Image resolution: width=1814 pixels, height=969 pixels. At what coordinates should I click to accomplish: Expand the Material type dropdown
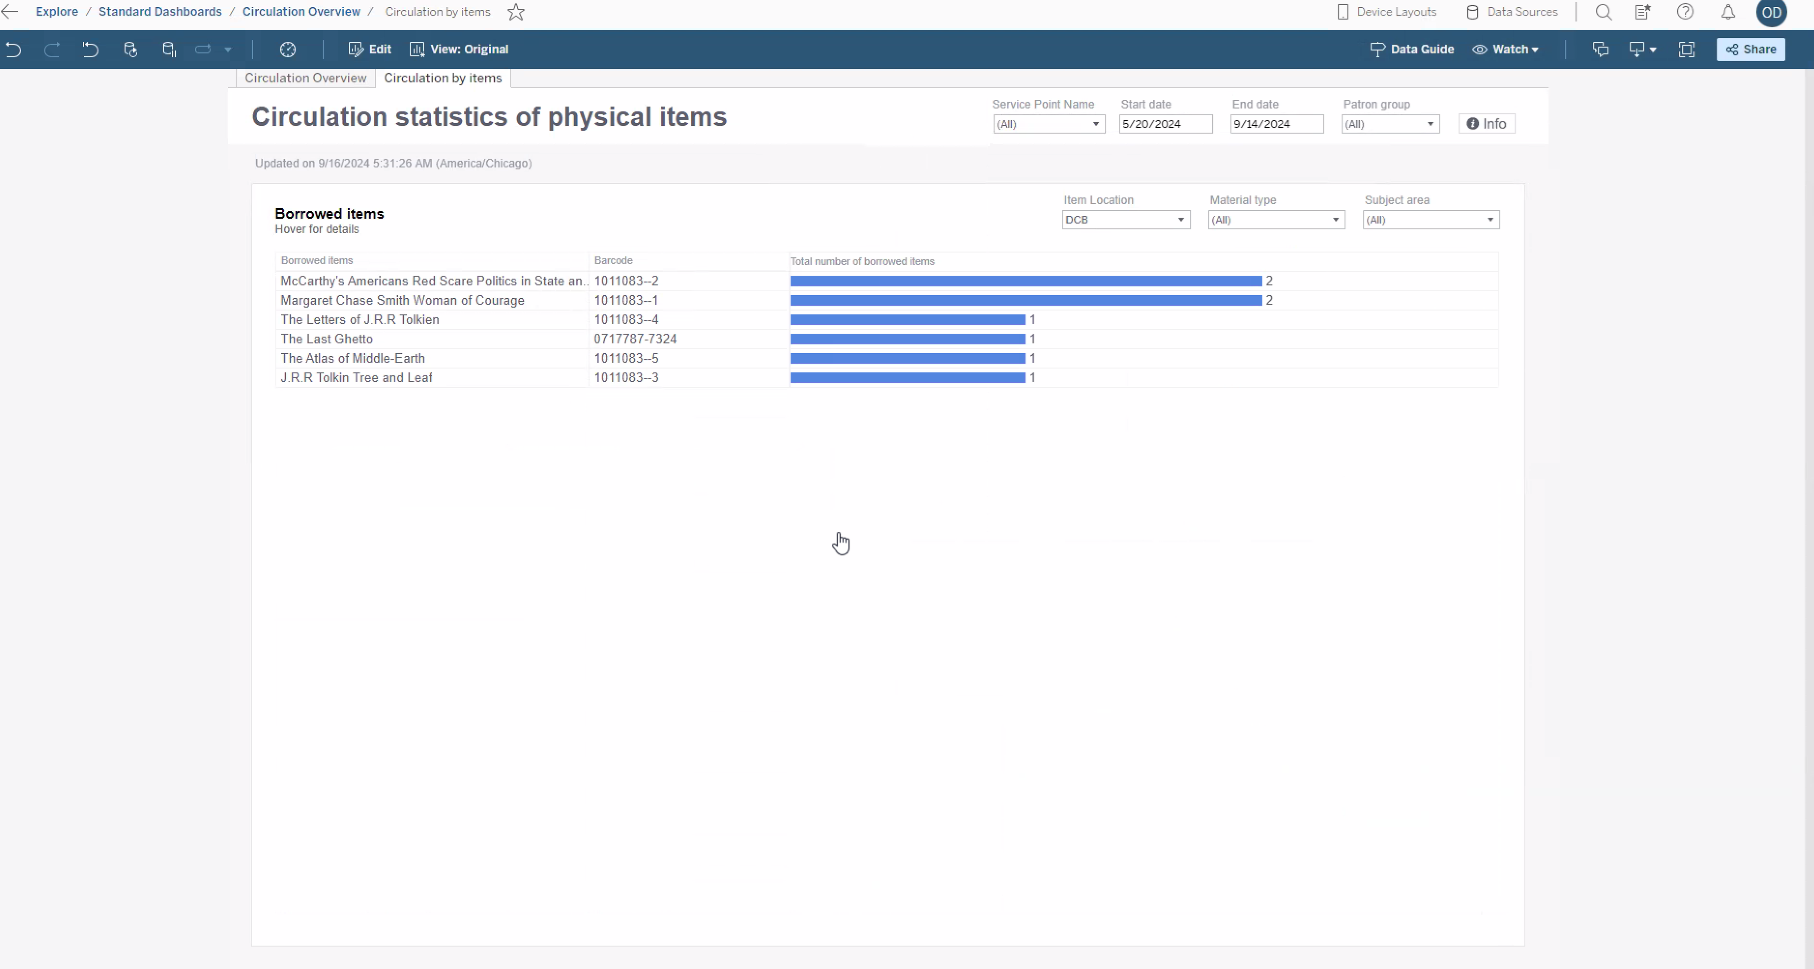coord(1276,220)
